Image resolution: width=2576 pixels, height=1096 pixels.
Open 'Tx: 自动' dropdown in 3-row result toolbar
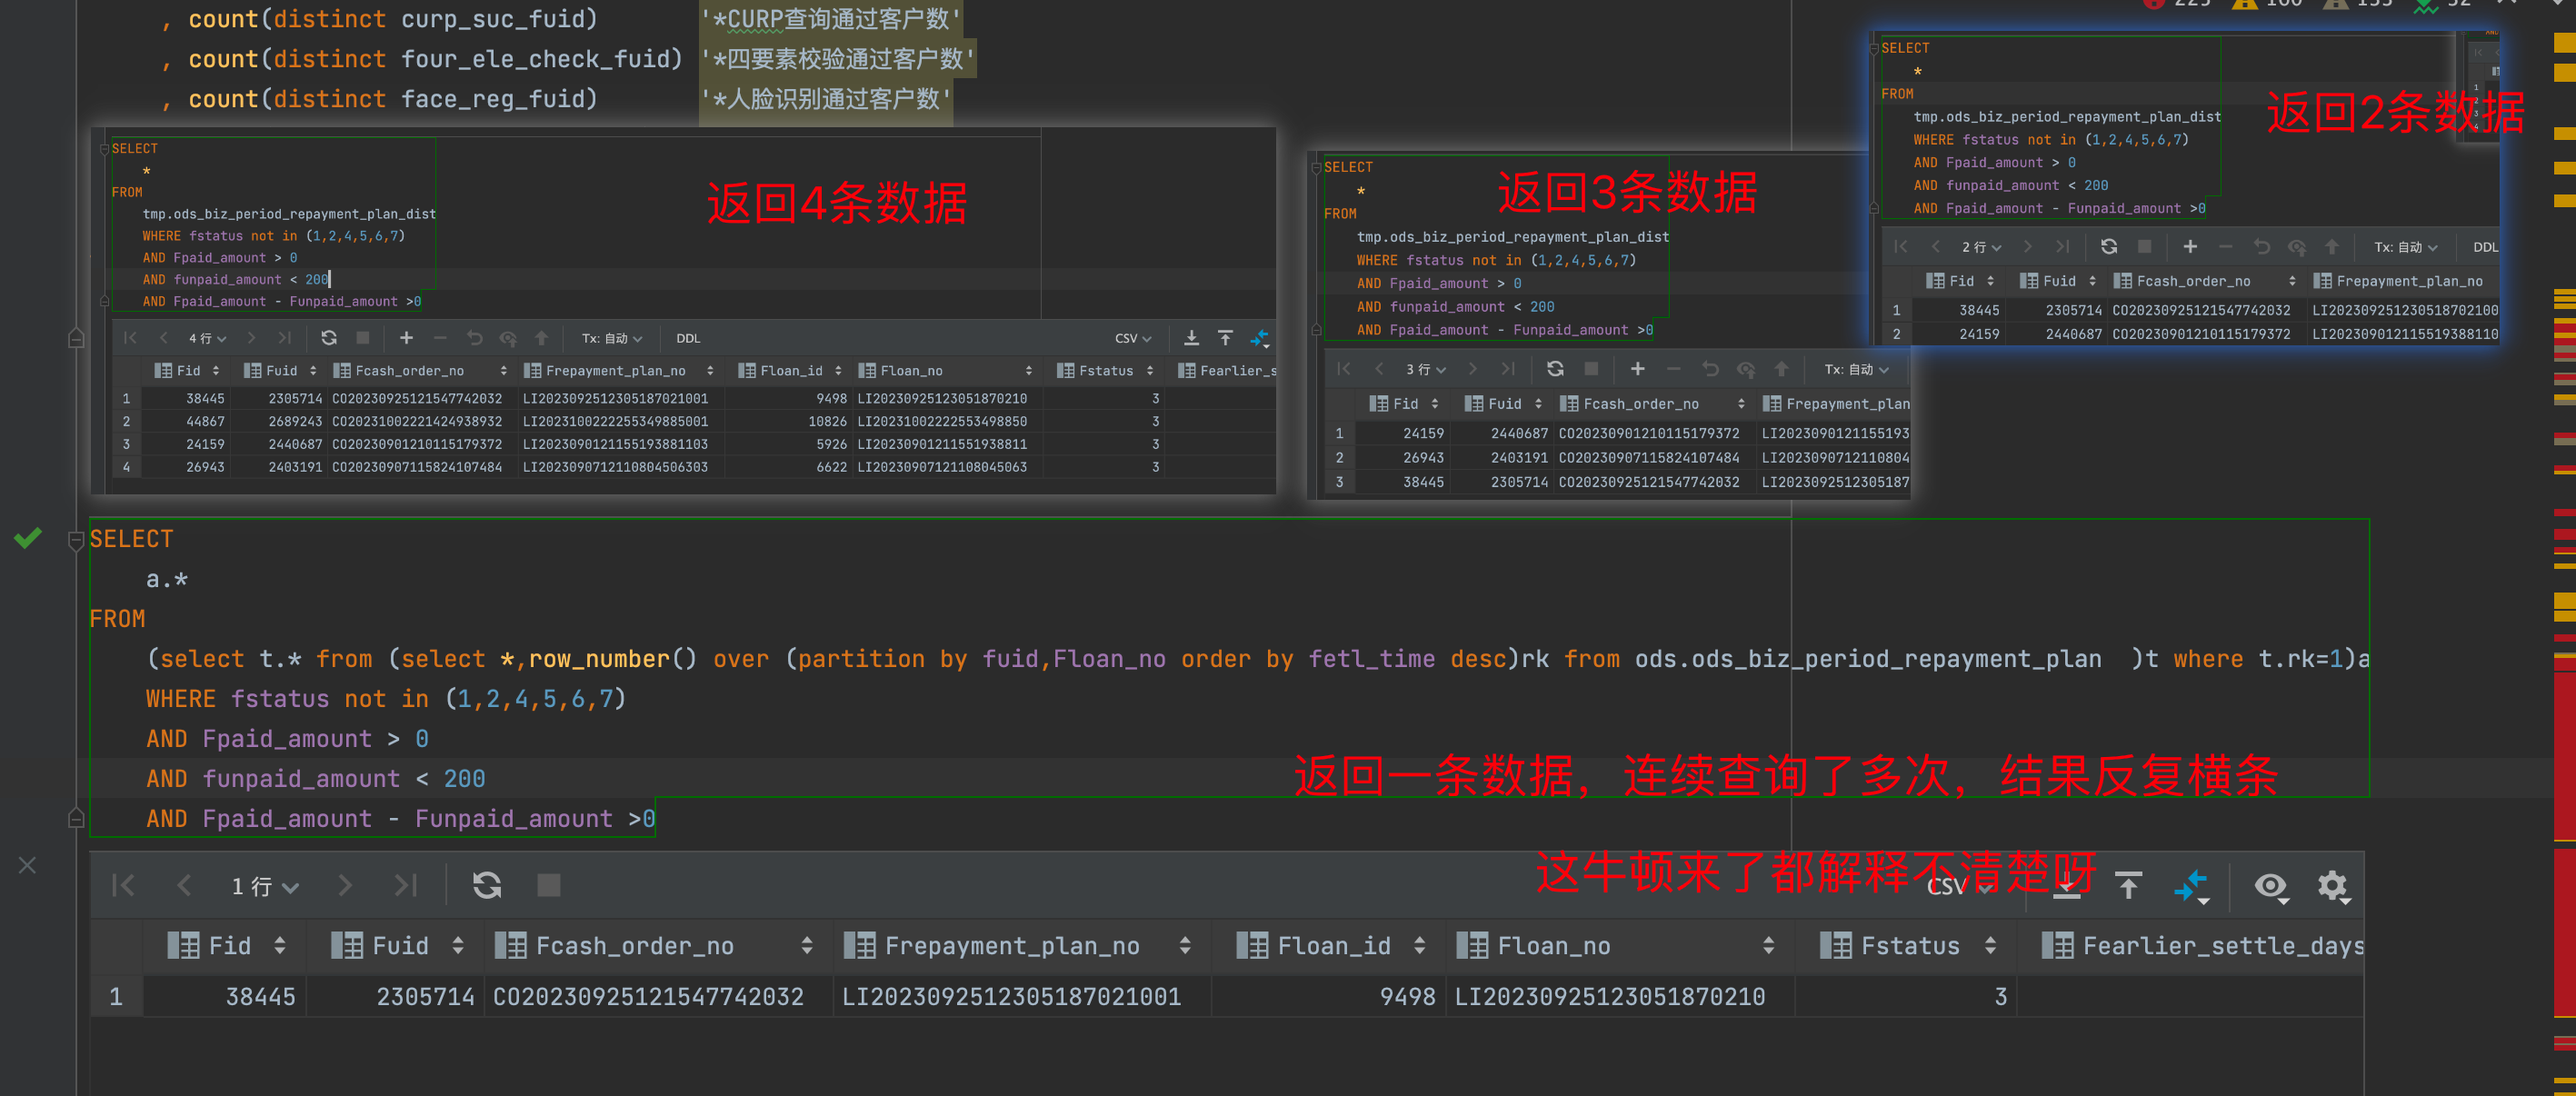click(x=1857, y=369)
